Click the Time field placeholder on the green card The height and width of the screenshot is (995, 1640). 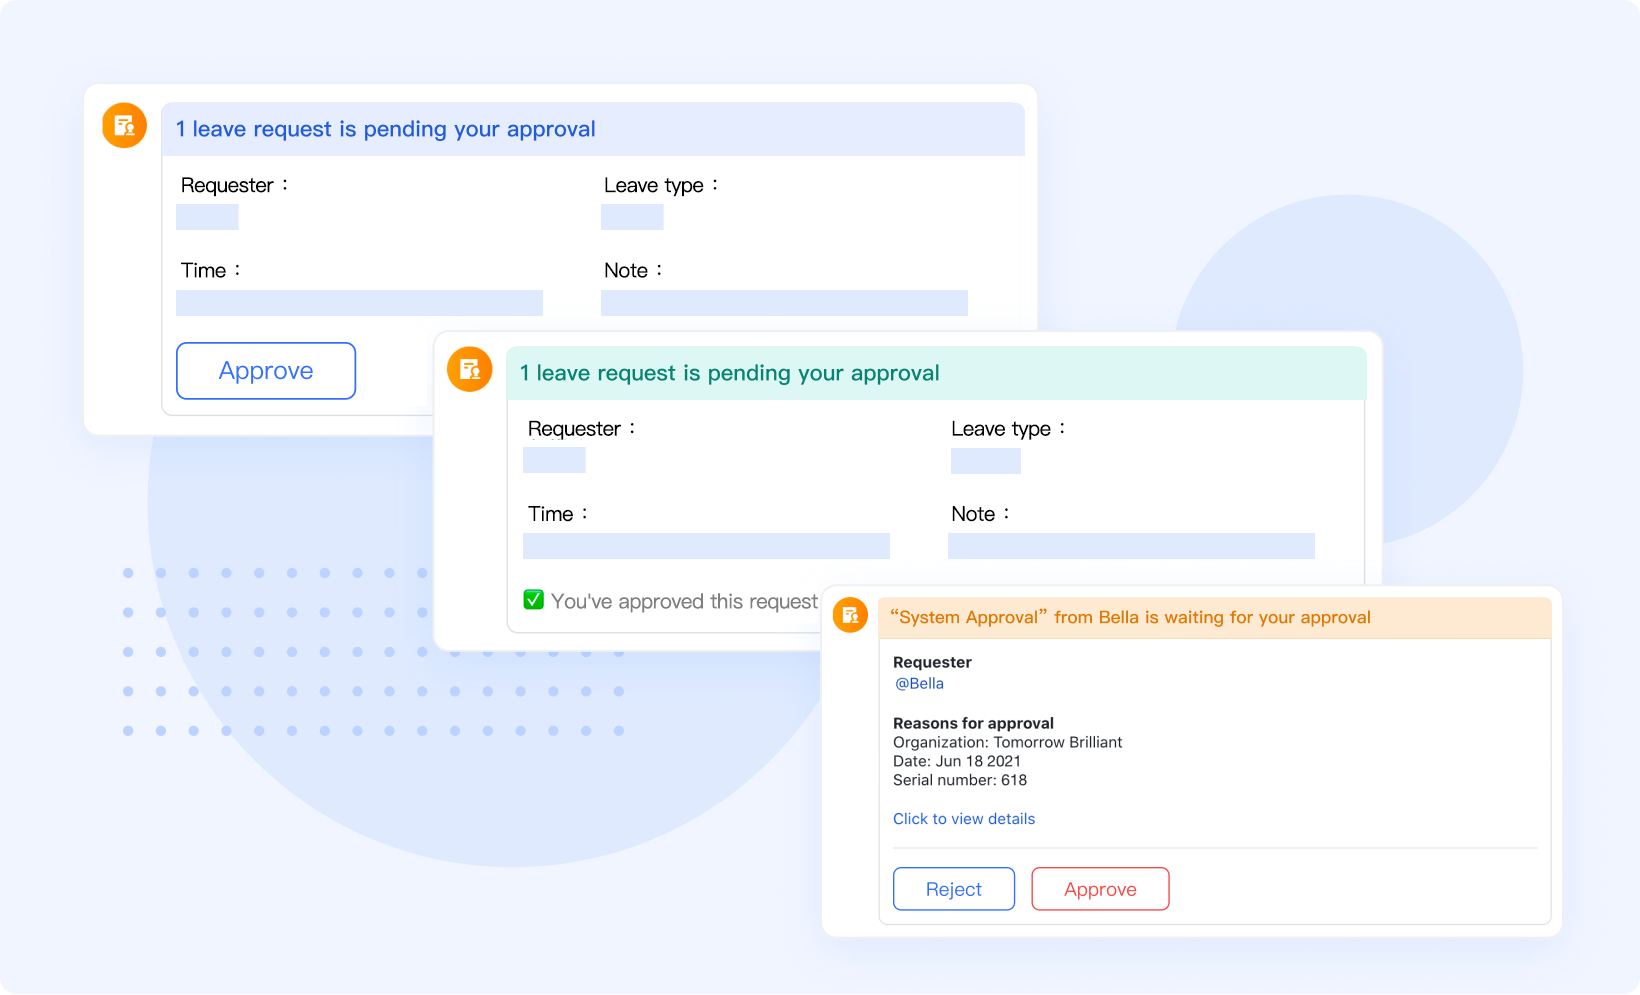point(706,546)
